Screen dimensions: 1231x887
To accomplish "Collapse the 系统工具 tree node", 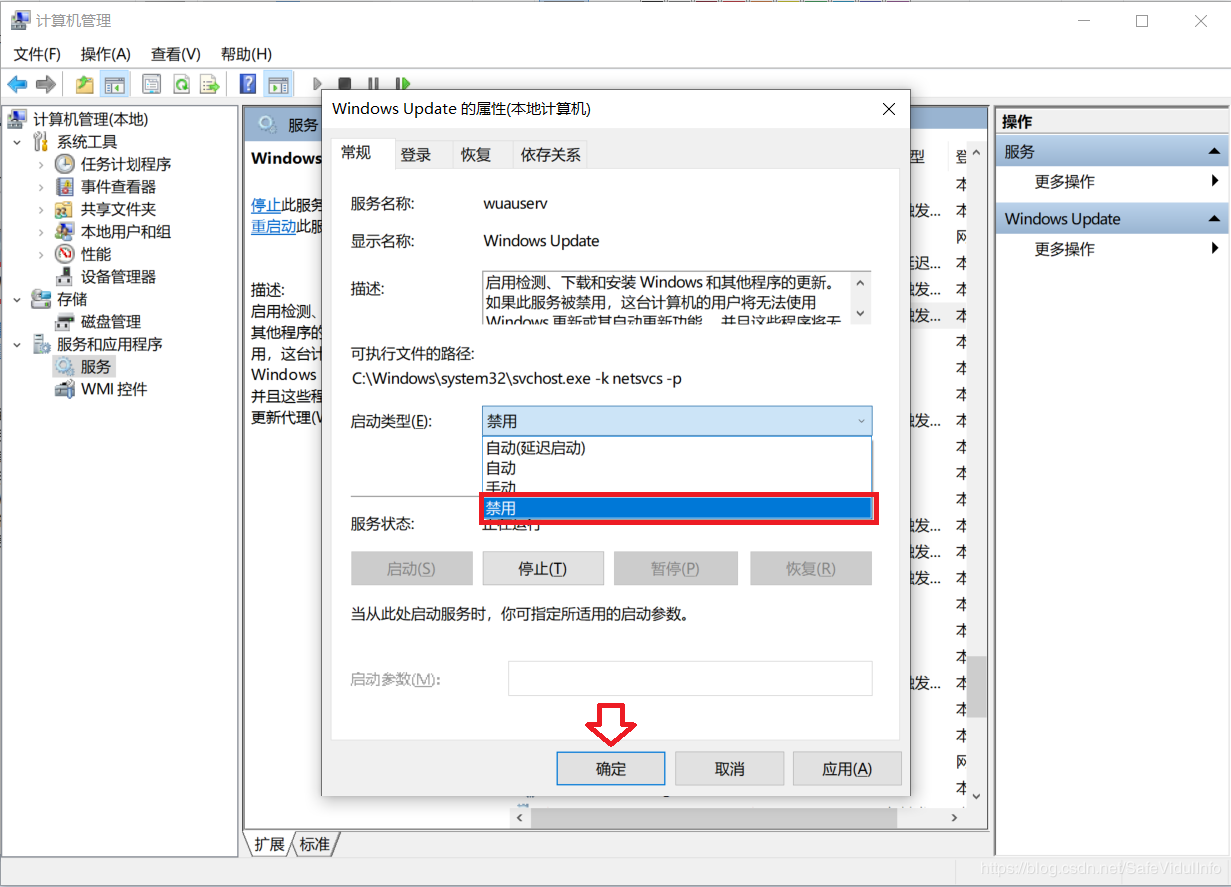I will [17, 142].
